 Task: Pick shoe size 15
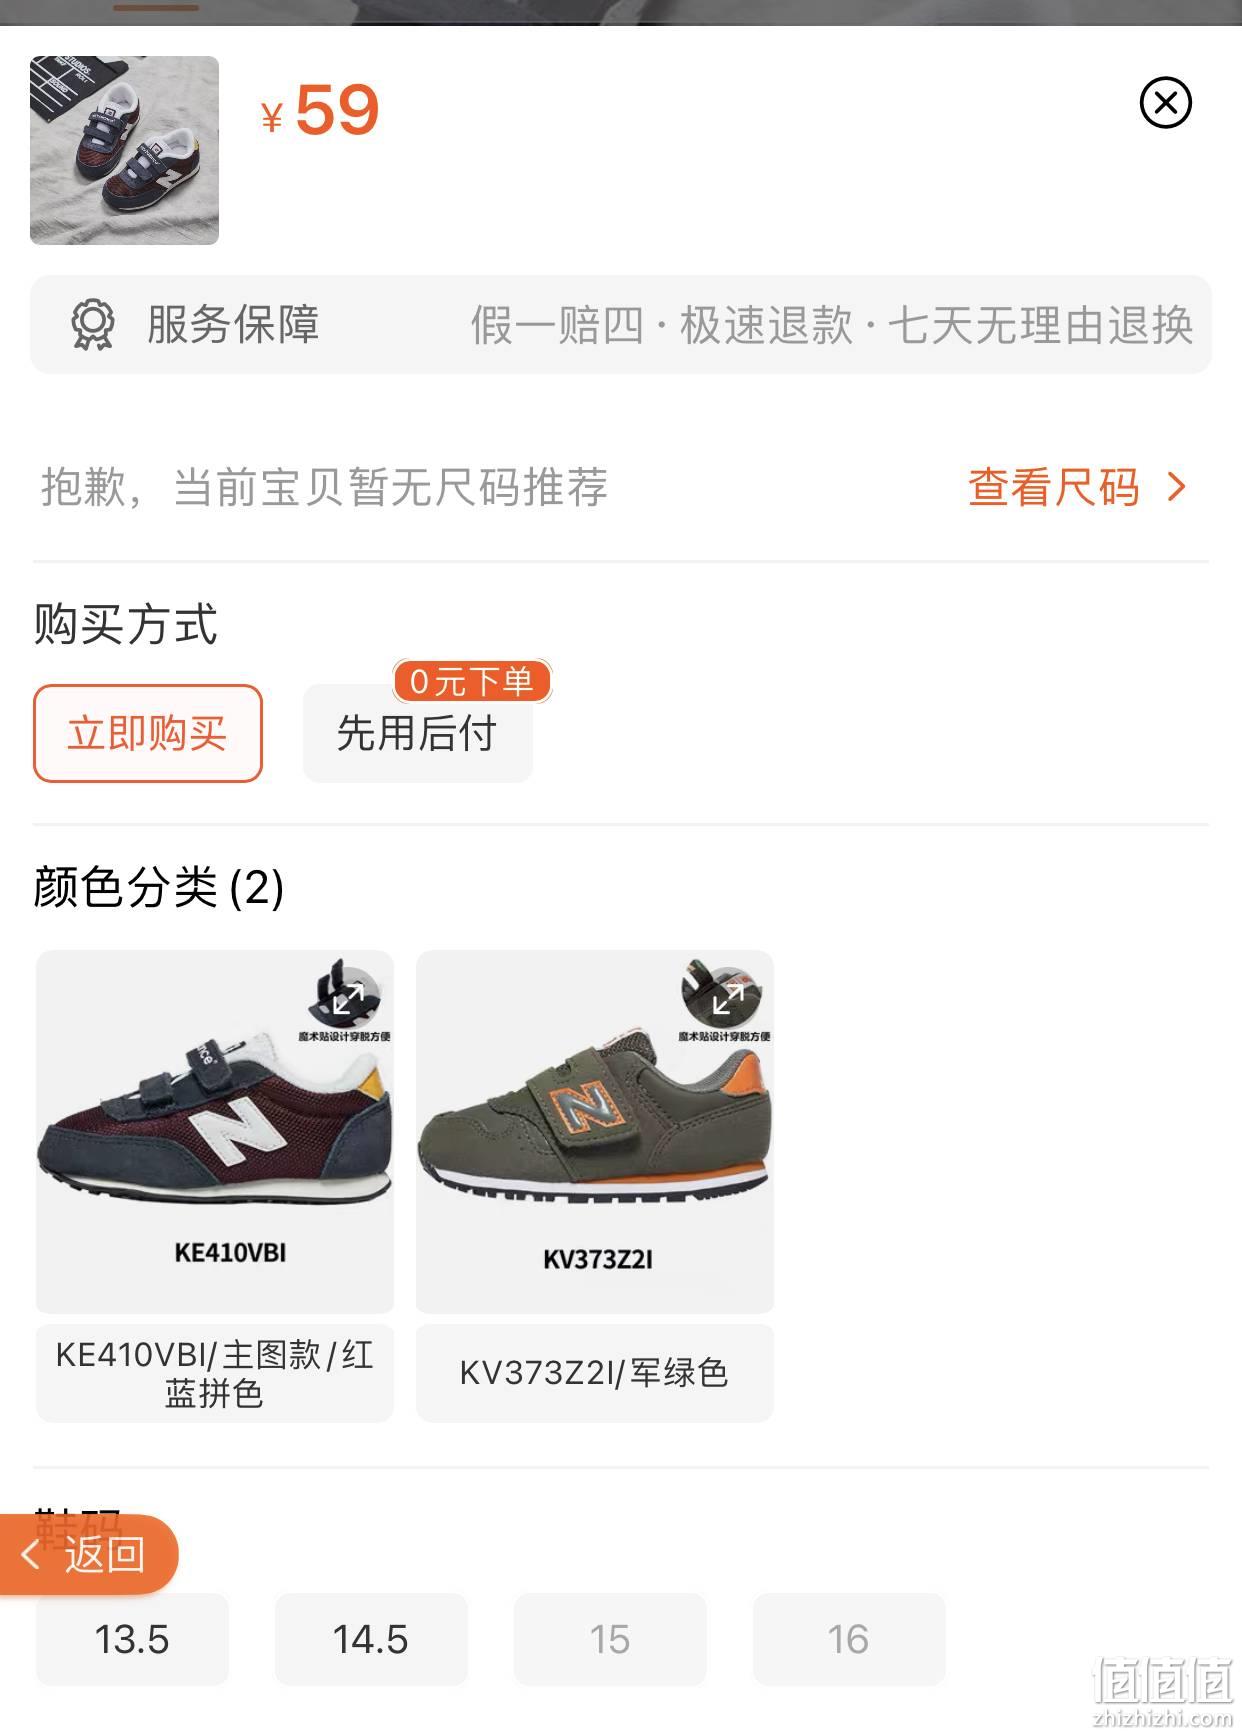(x=610, y=1639)
